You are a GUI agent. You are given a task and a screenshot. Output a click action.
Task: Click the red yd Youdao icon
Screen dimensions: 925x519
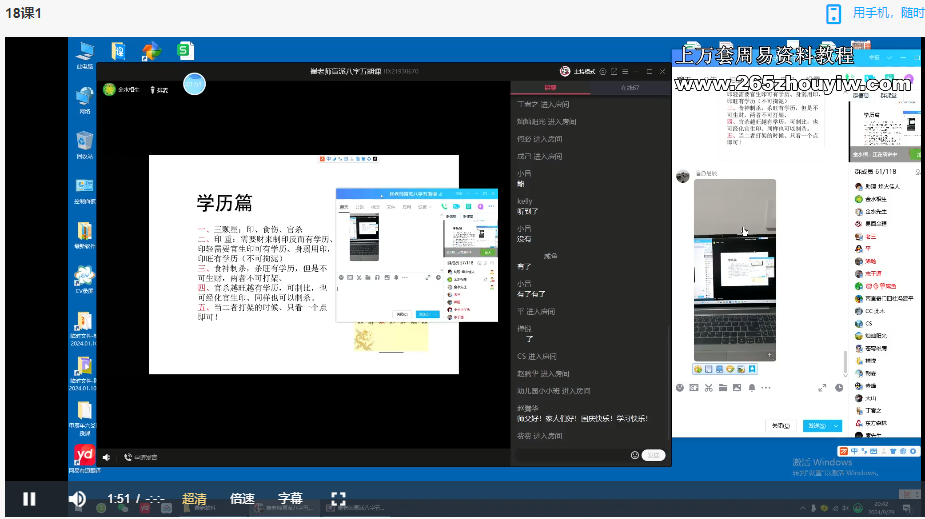85,456
